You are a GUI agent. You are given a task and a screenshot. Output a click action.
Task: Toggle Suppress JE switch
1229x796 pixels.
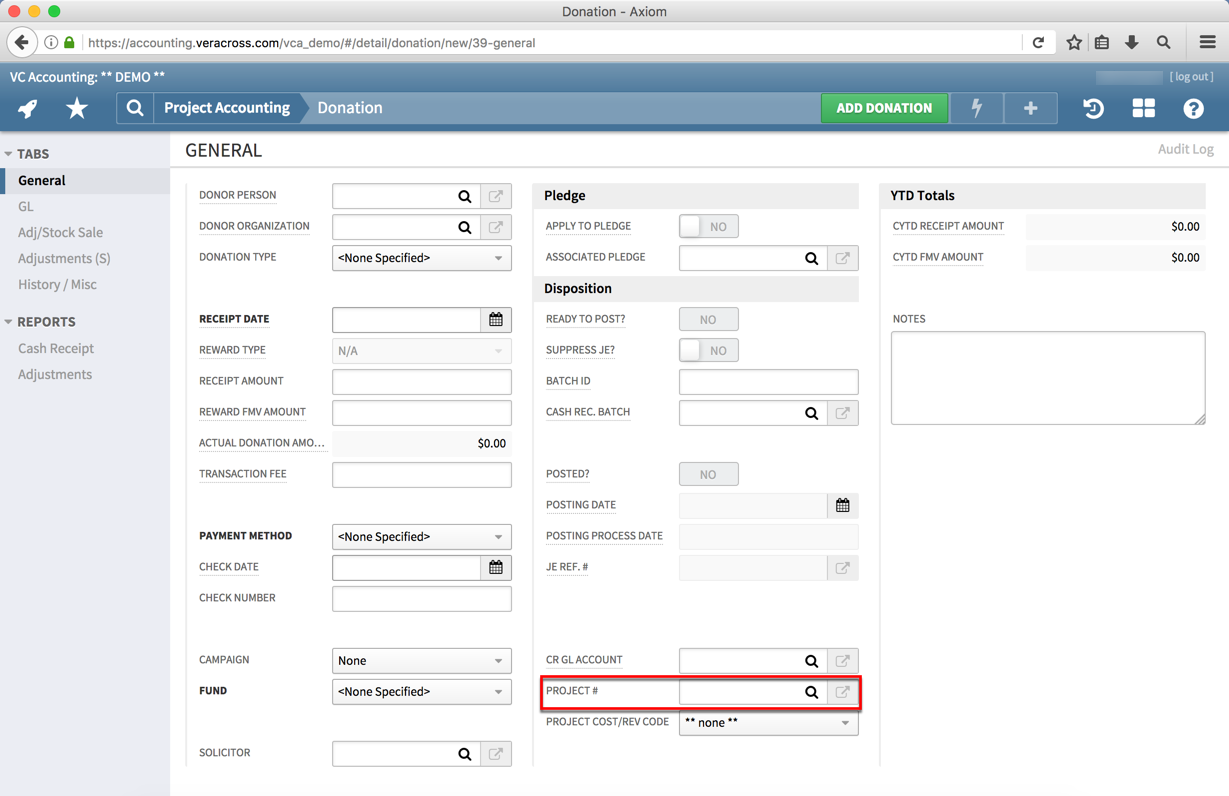[709, 351]
